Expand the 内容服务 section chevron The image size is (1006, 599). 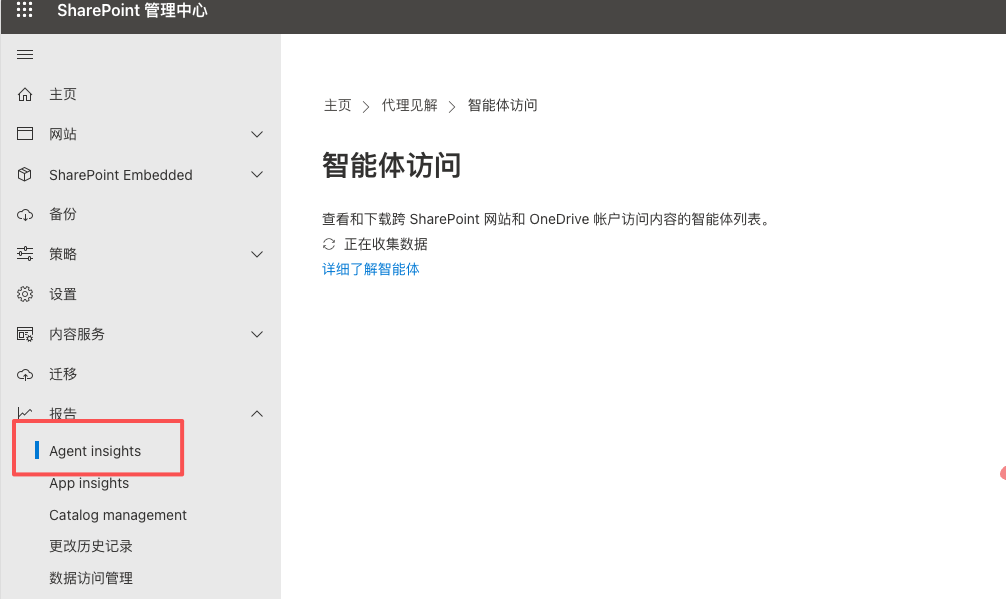257,334
